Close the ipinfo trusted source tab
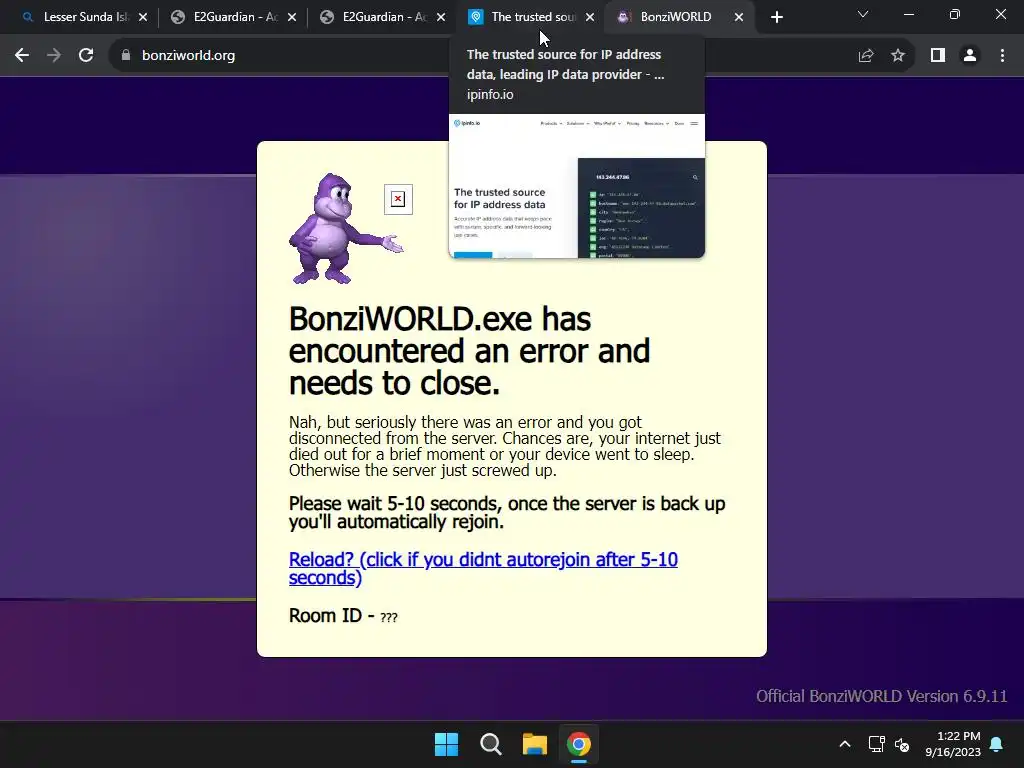 pos(590,17)
